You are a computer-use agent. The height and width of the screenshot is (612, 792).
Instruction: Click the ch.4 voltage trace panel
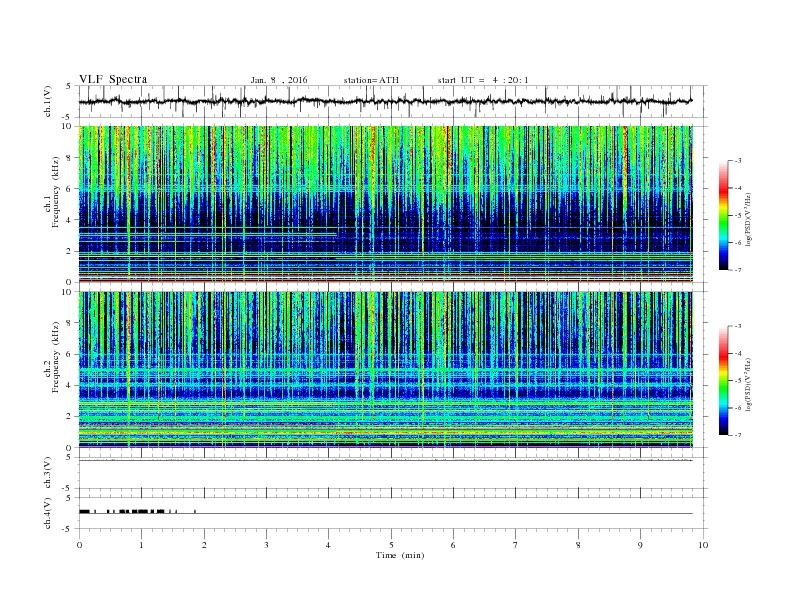pyautogui.click(x=392, y=513)
